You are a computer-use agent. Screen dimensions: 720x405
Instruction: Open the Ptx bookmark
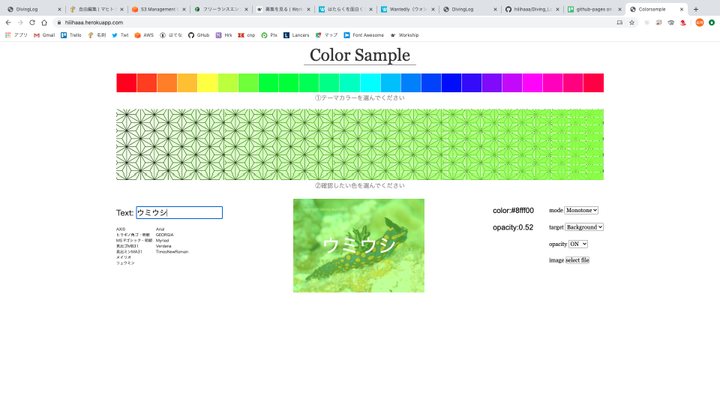[x=269, y=35]
